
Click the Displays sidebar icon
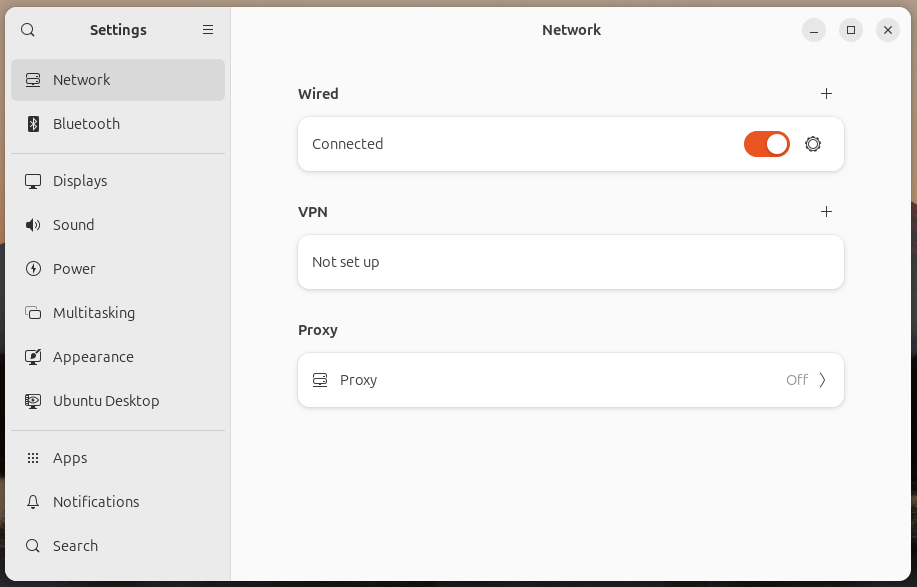(x=32, y=181)
